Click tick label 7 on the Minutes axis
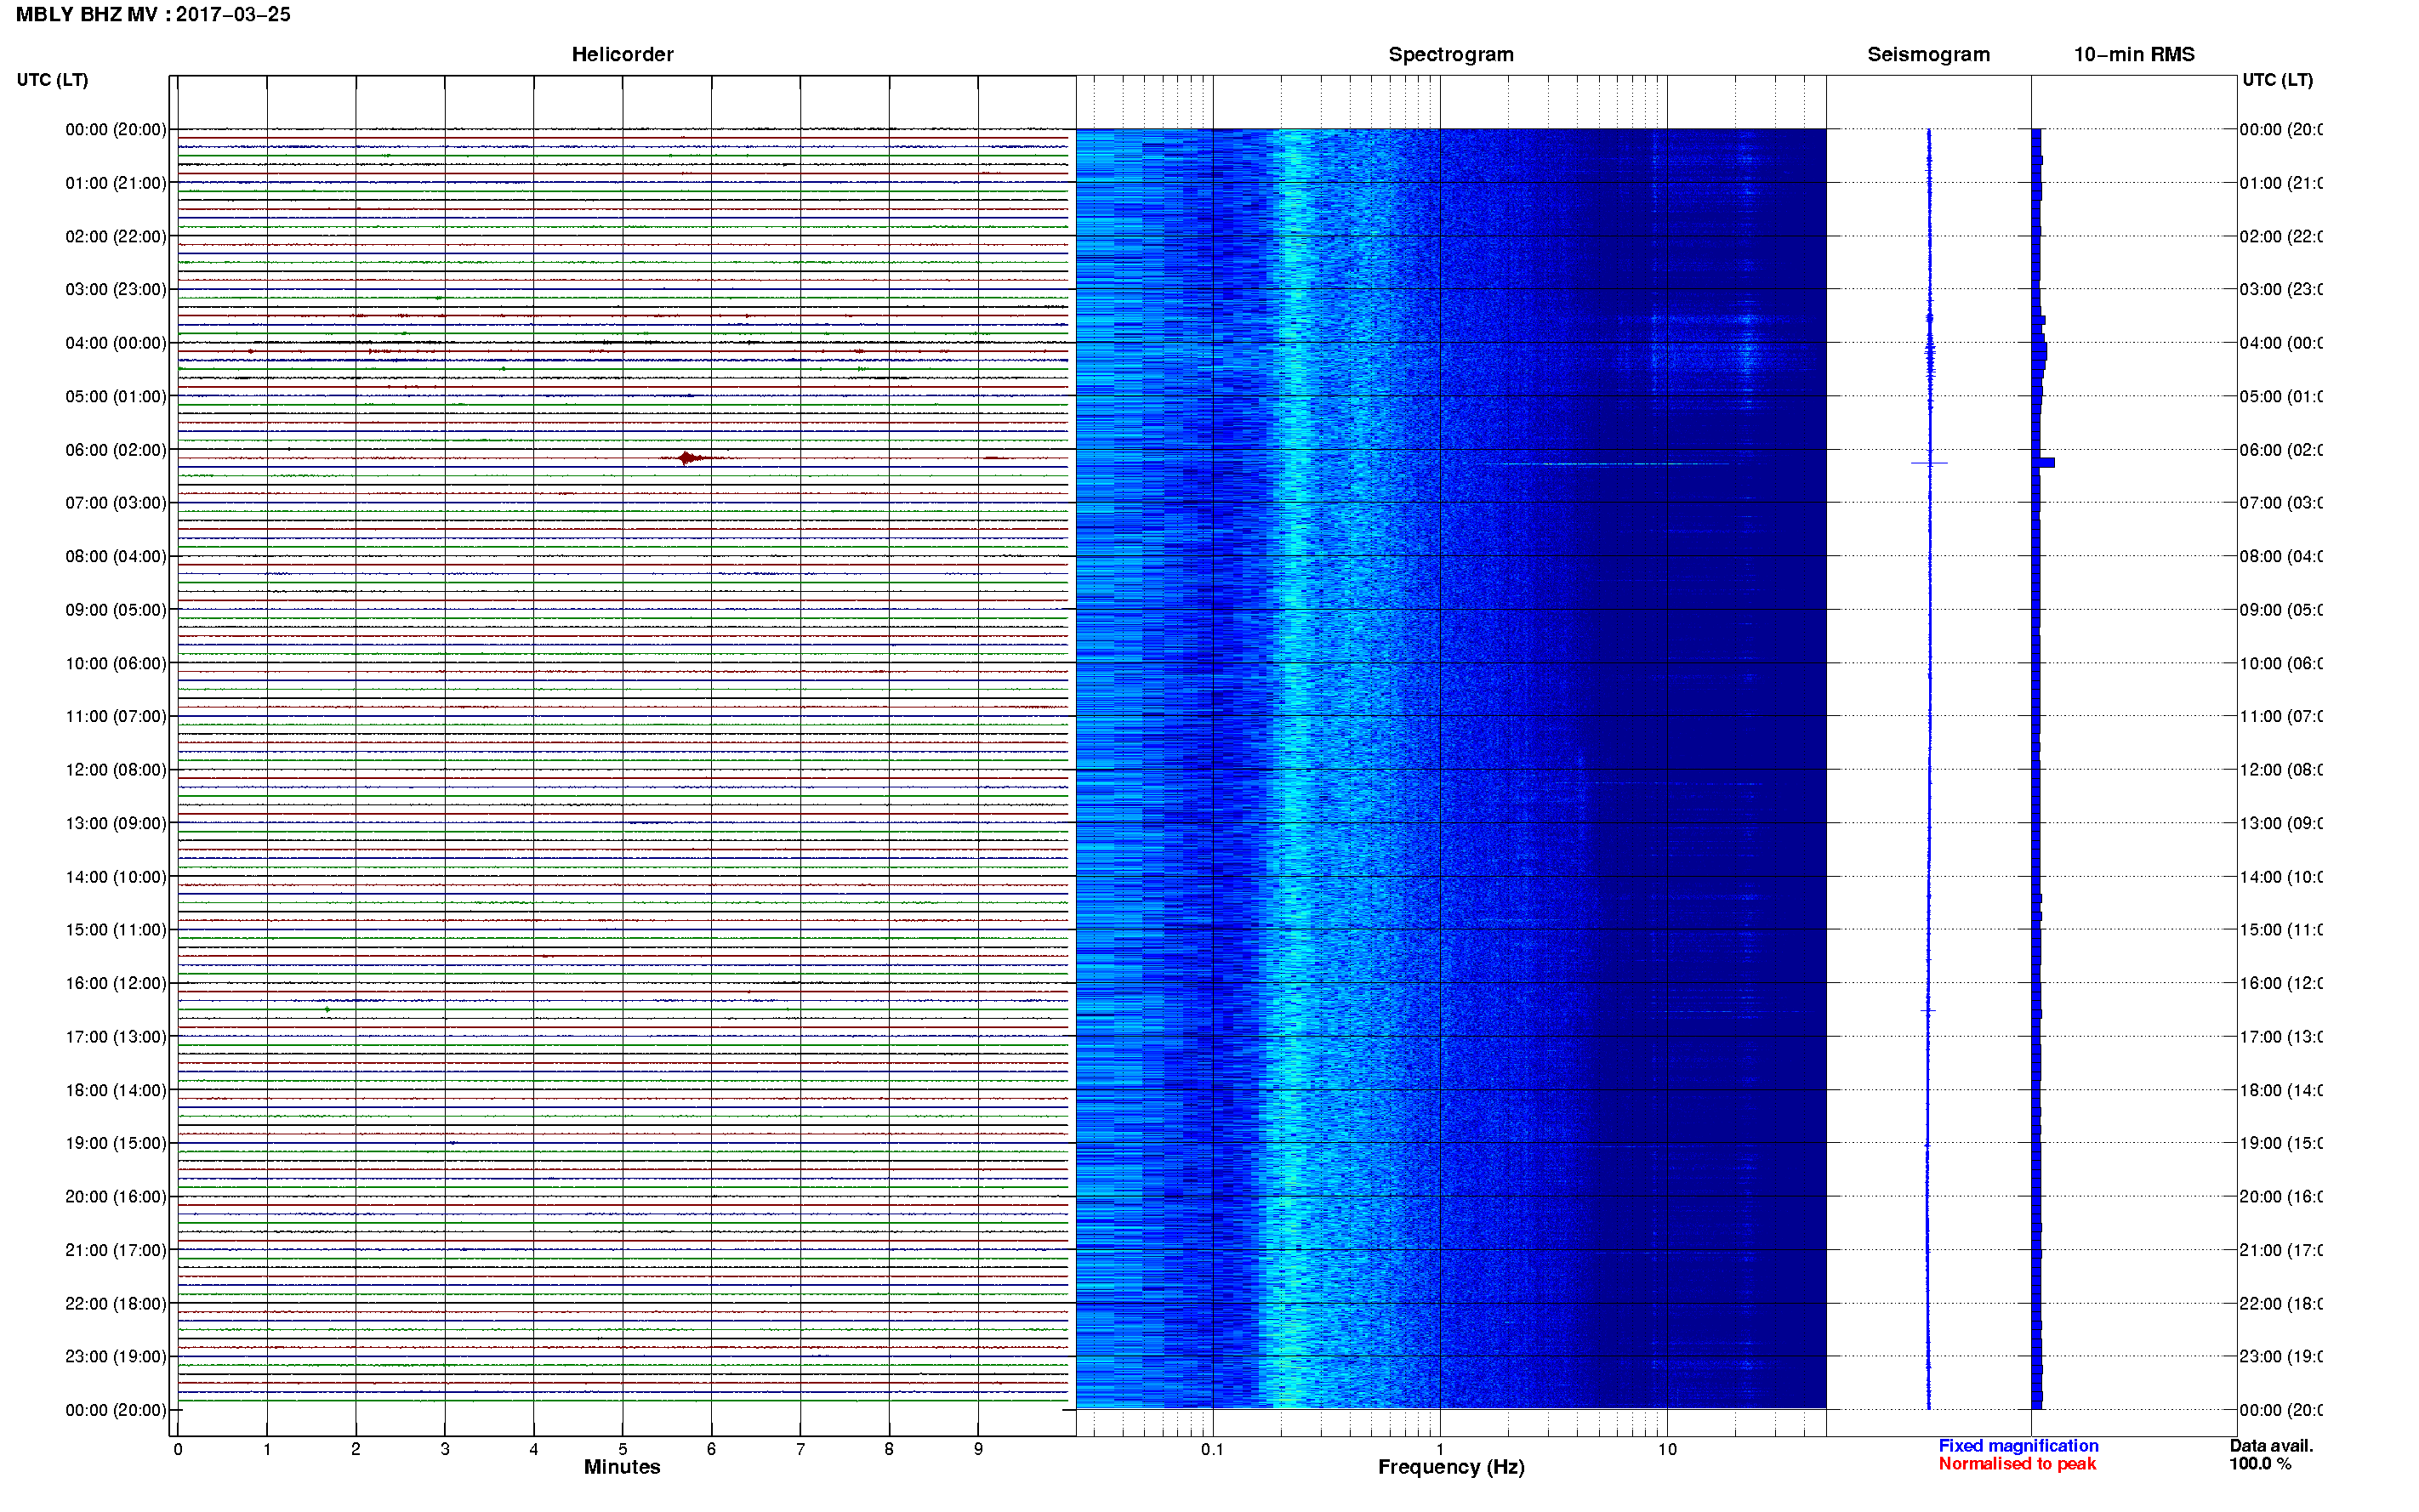 (x=800, y=1450)
